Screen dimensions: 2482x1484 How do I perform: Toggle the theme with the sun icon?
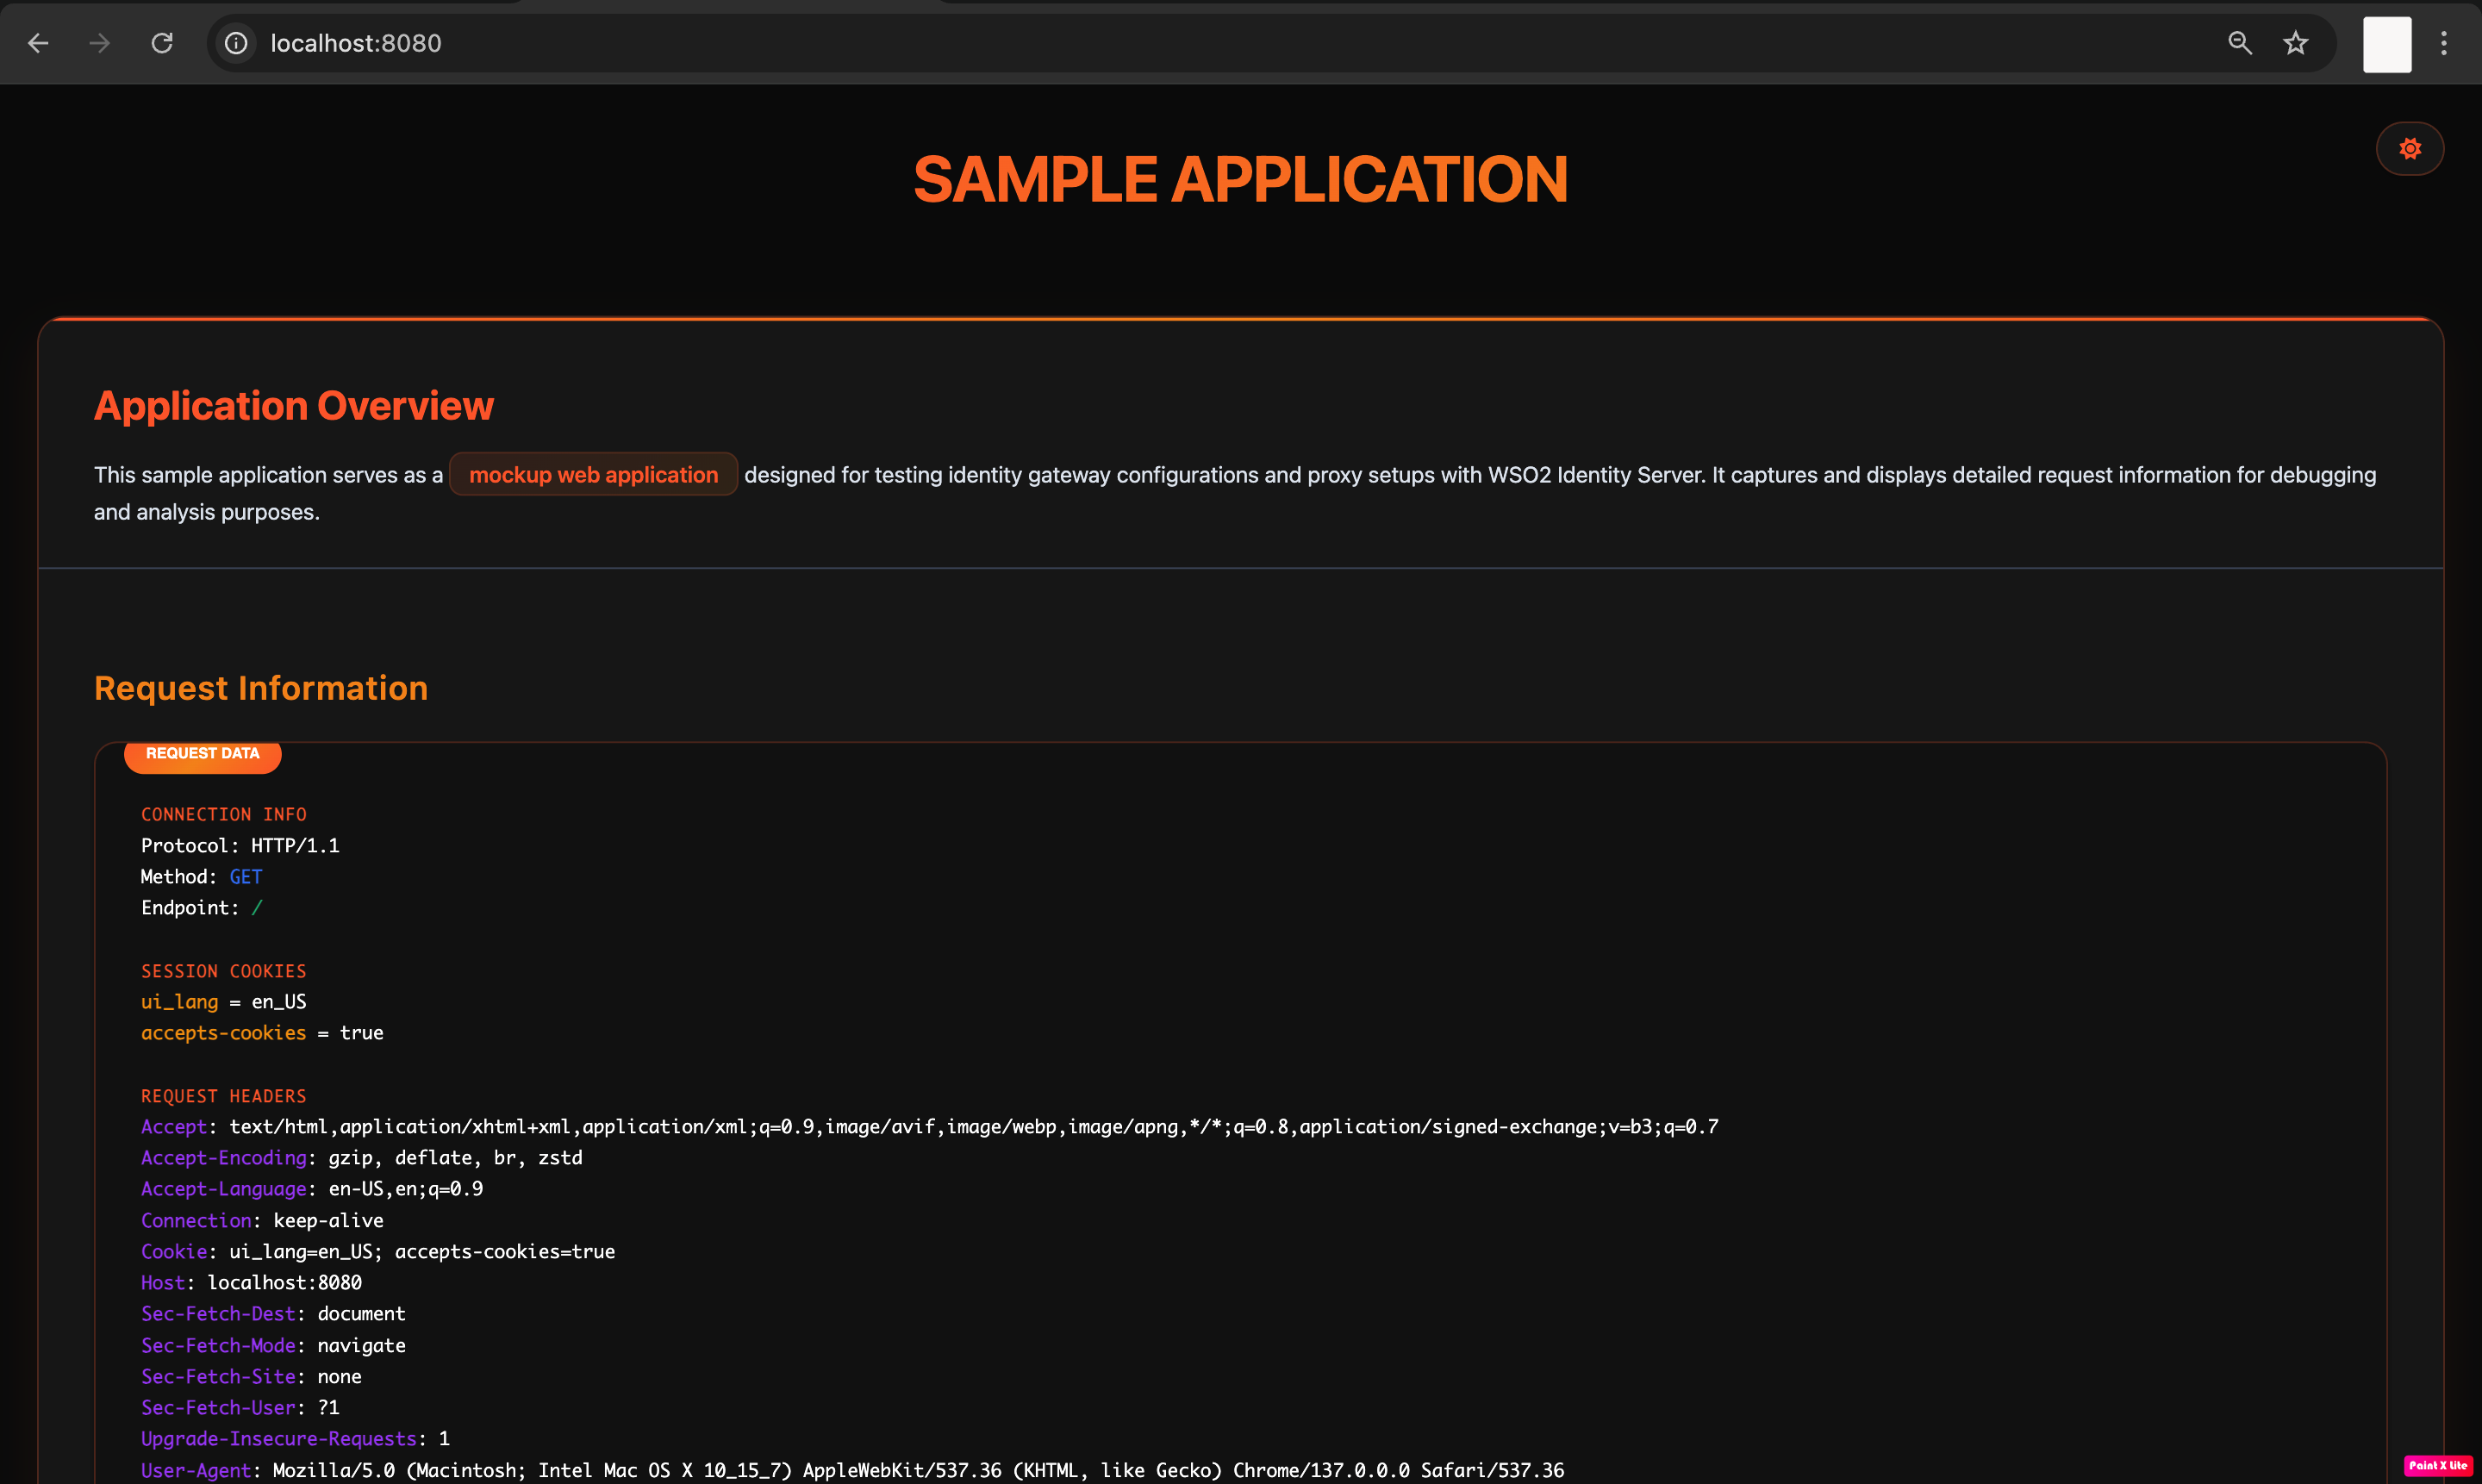(2410, 149)
